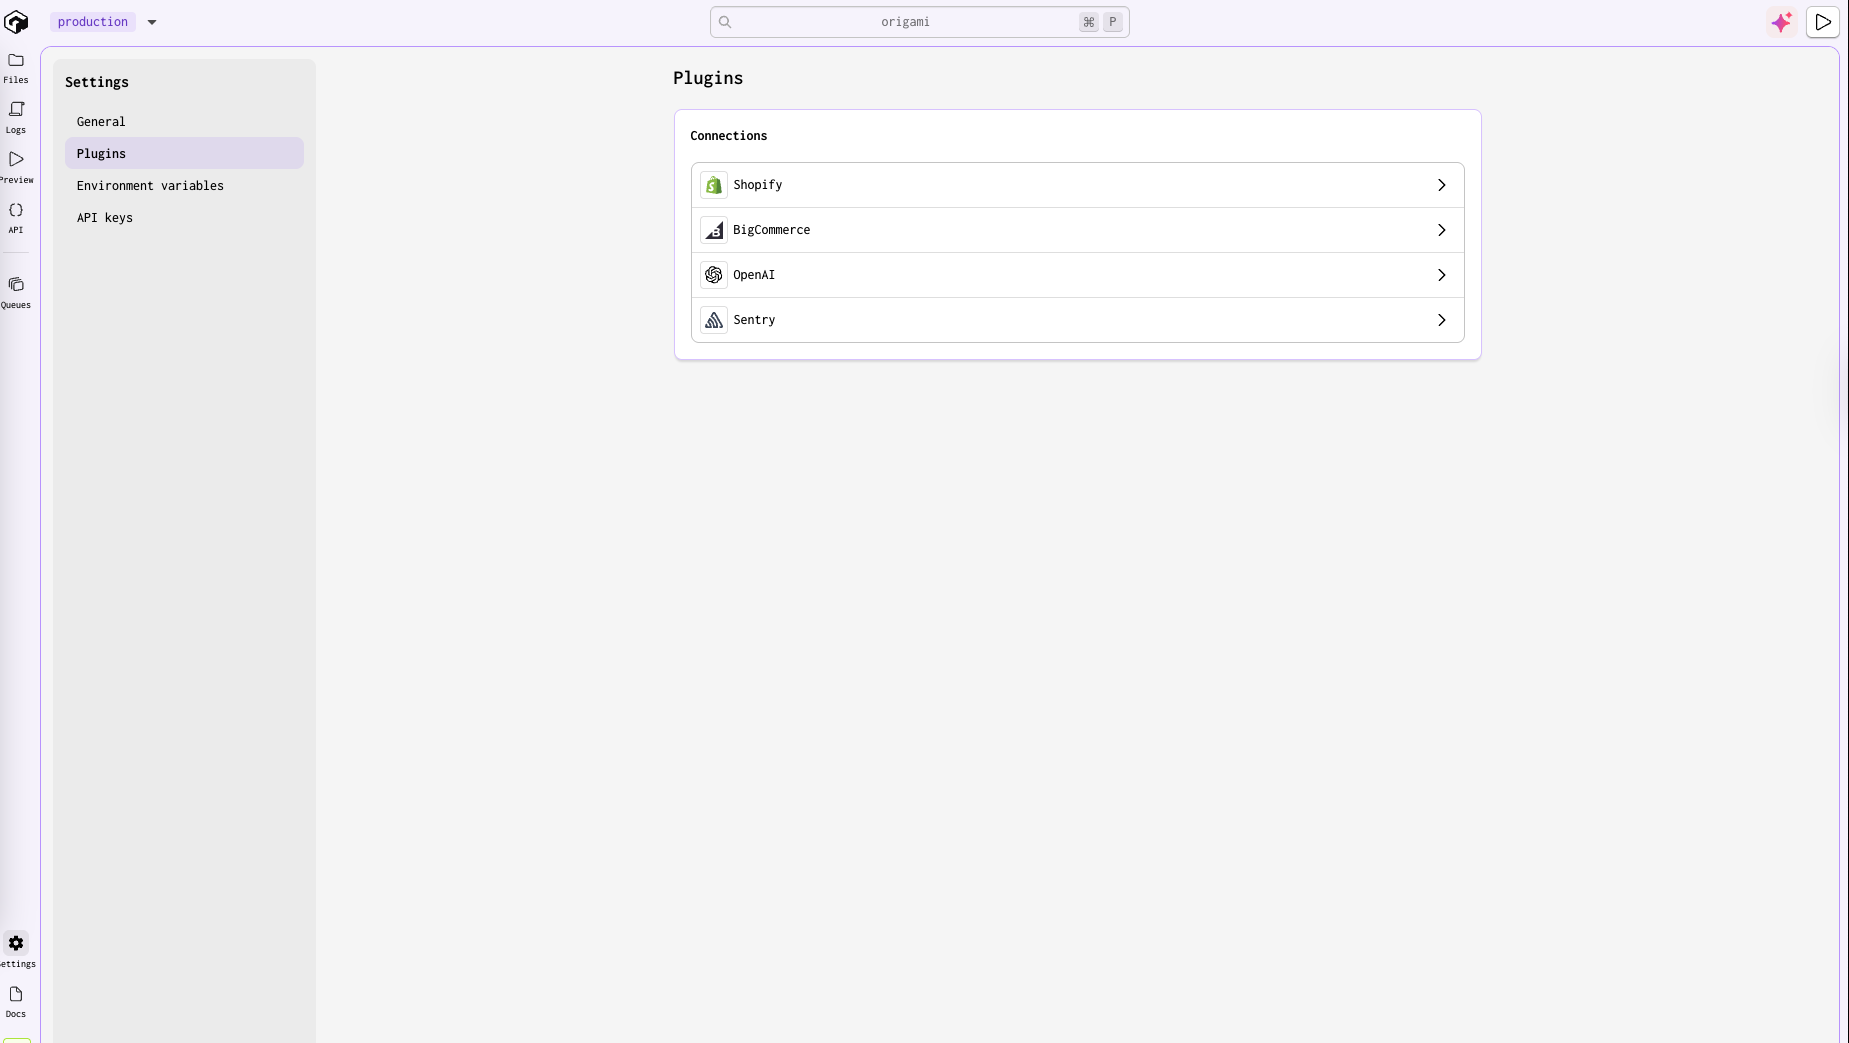1849x1043 pixels.
Task: Open Environment variables settings
Action: [184, 186]
